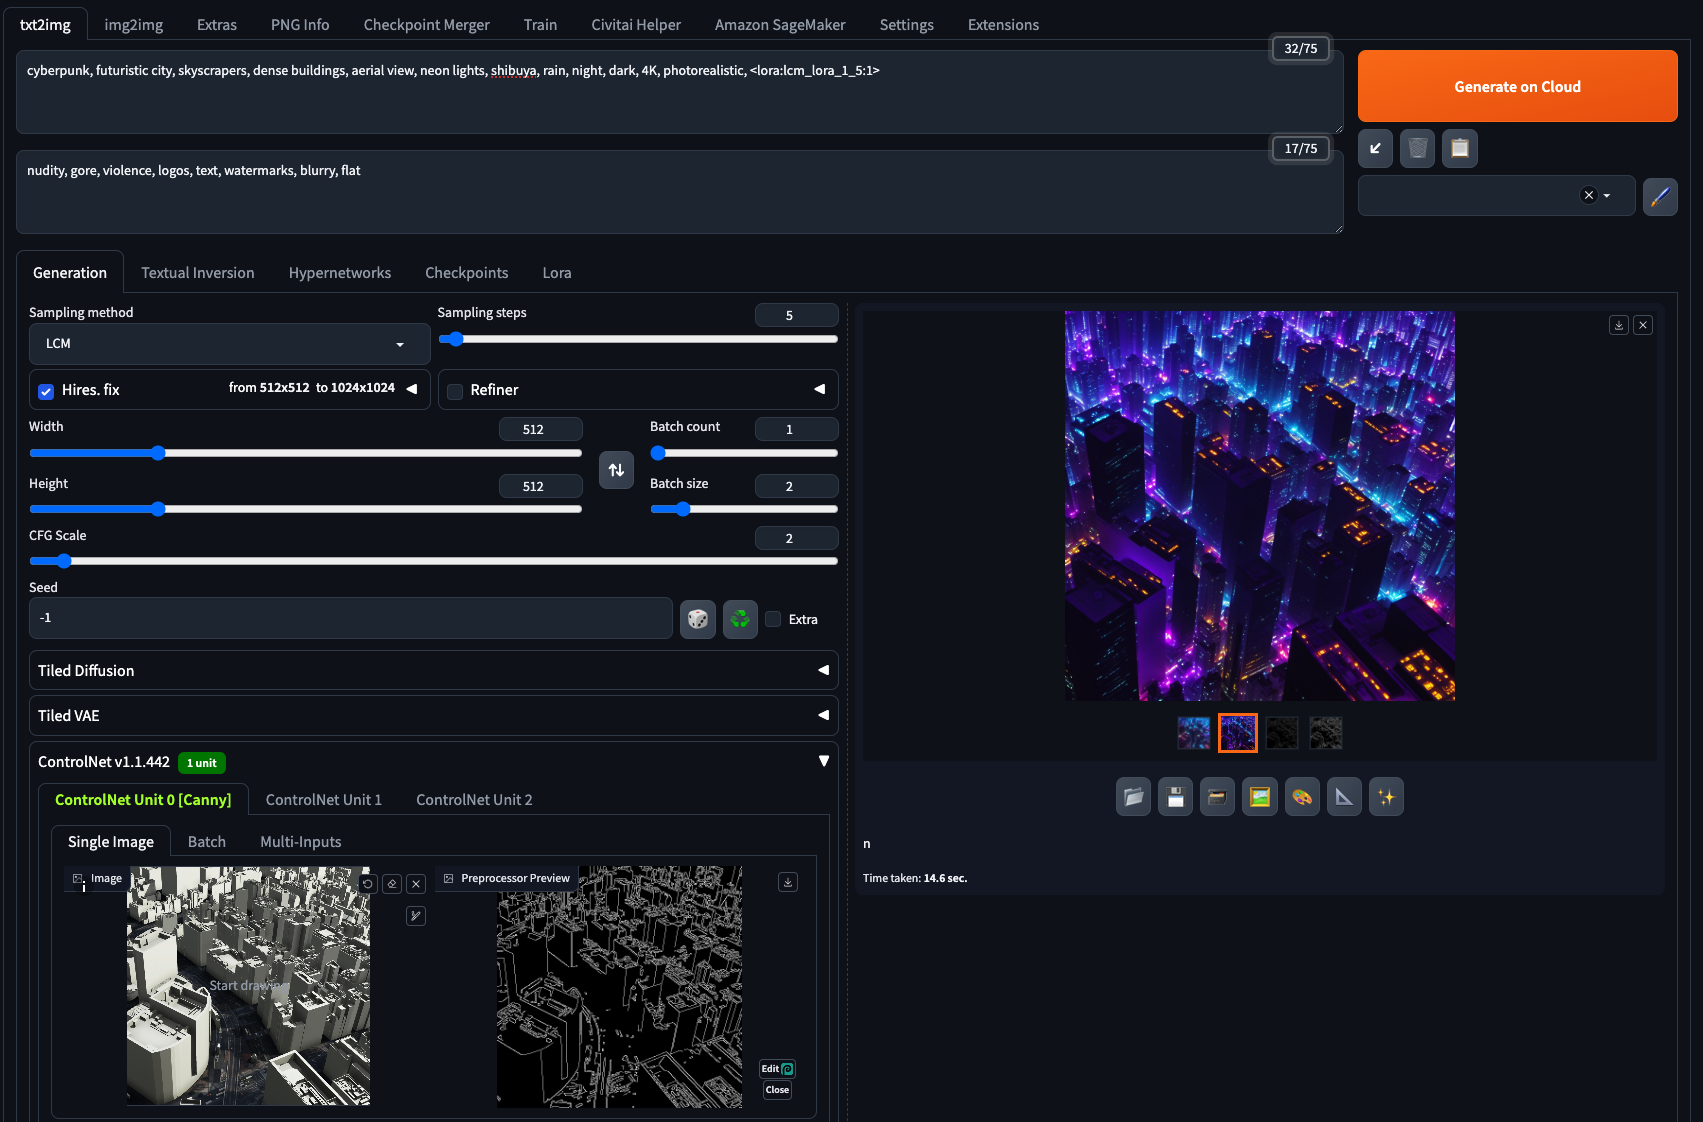This screenshot has width=1703, height=1122.
Task: Click the clipboard apply styles icon
Action: [x=1459, y=148]
